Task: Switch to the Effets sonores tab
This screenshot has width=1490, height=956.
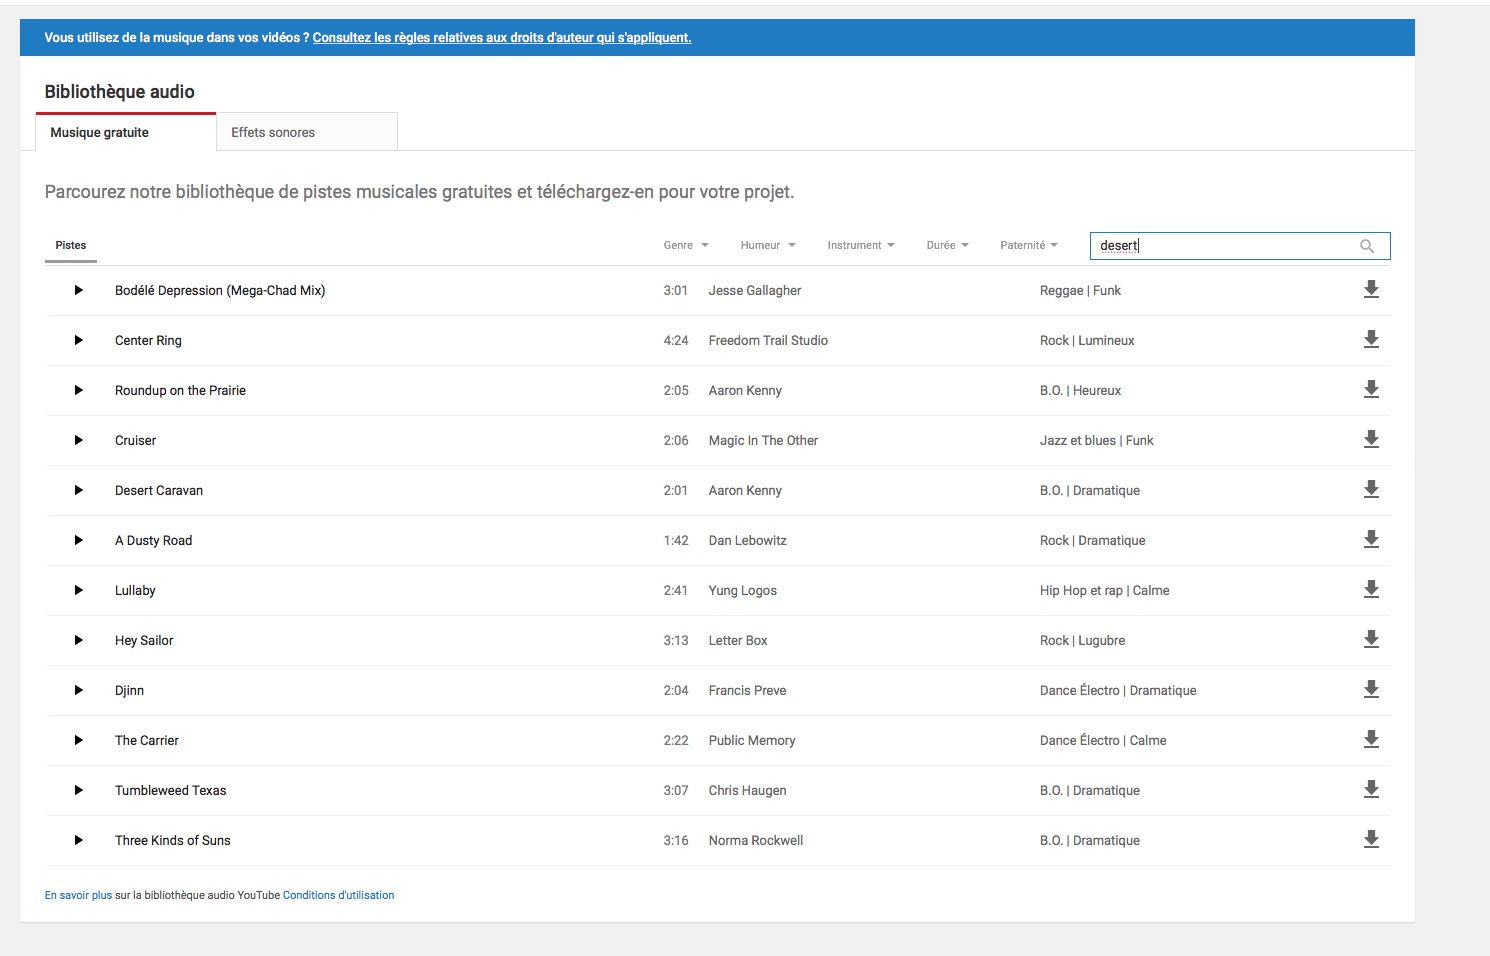Action: pos(307,132)
